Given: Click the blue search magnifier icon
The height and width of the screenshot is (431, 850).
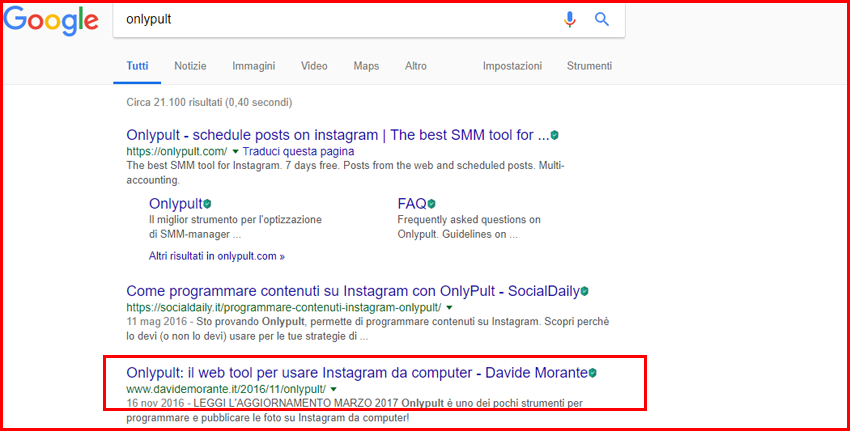Looking at the screenshot, I should point(602,20).
